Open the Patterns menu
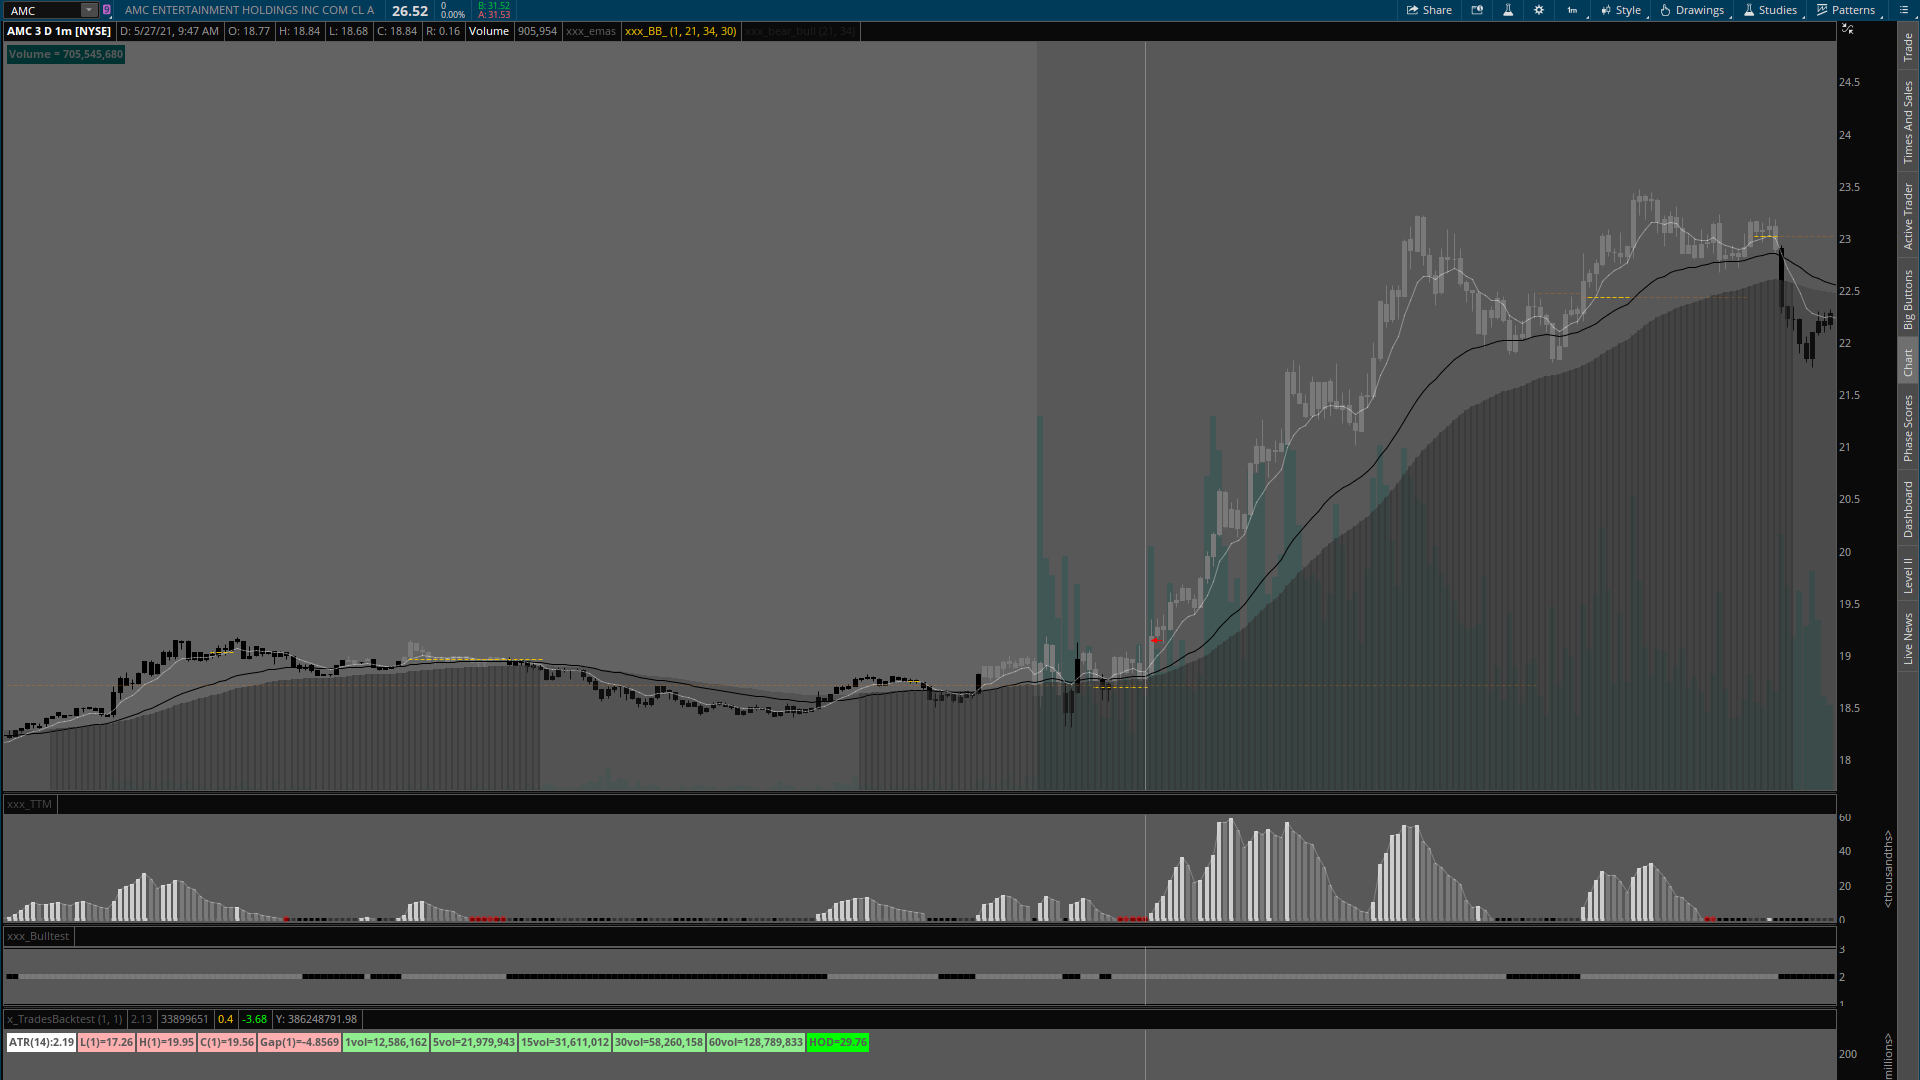Screen dimensions: 1920x1080 pos(1846,10)
